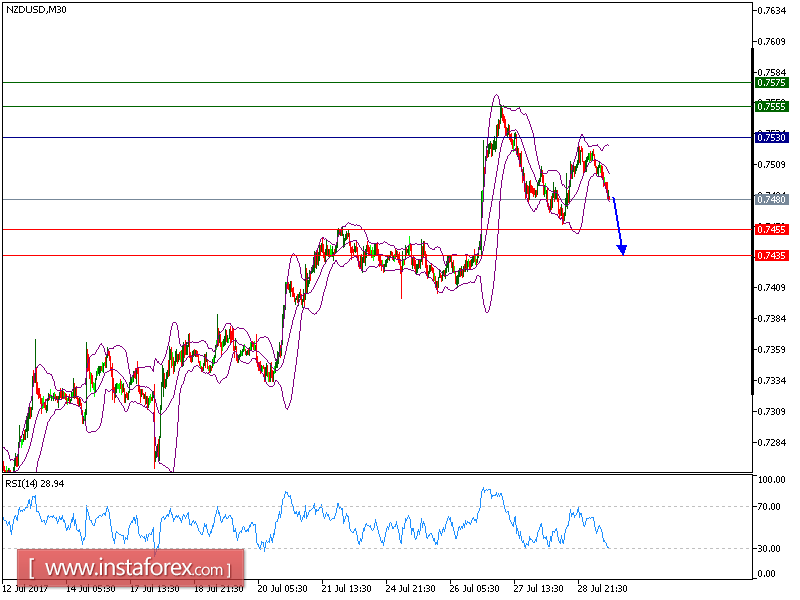The image size is (800, 600).
Task: Select the black vertical price scale bar
Action: pyautogui.click(x=751, y=250)
